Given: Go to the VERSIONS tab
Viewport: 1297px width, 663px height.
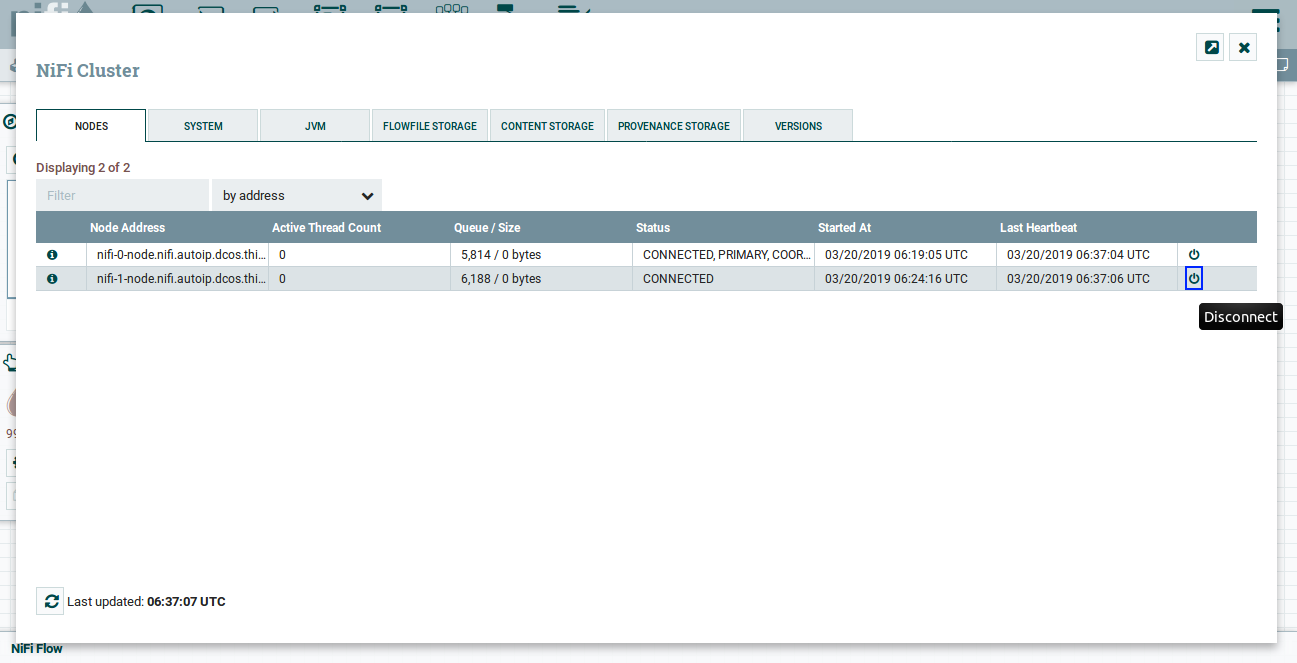Looking at the screenshot, I should pos(798,126).
